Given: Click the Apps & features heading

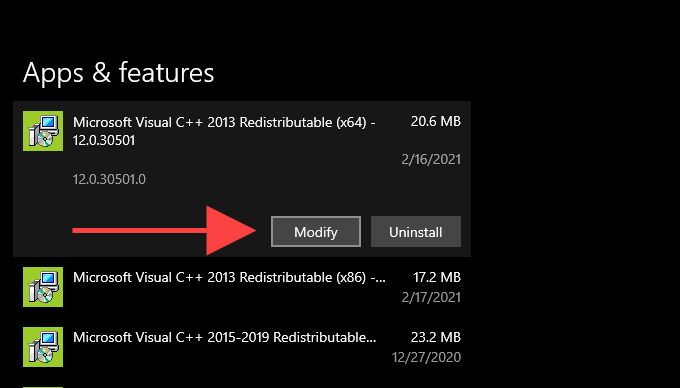Looking at the screenshot, I should click(x=118, y=72).
